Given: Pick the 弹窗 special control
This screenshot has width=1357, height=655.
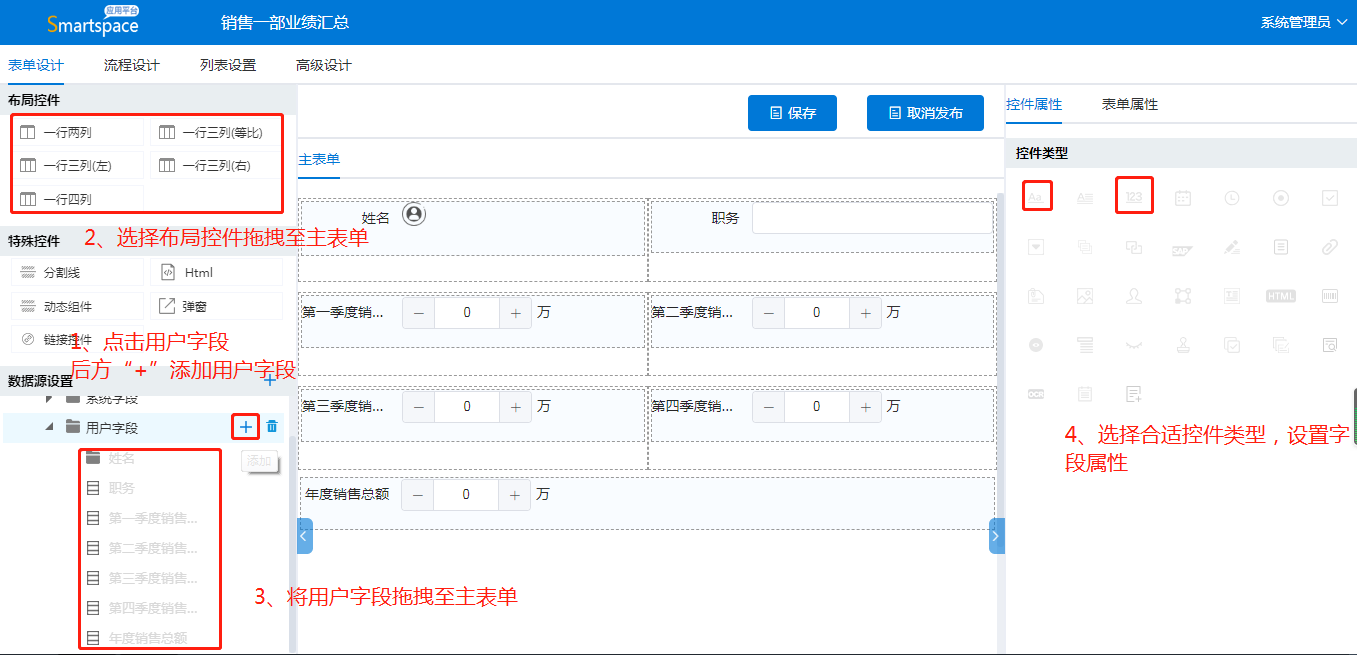Looking at the screenshot, I should pos(217,306).
